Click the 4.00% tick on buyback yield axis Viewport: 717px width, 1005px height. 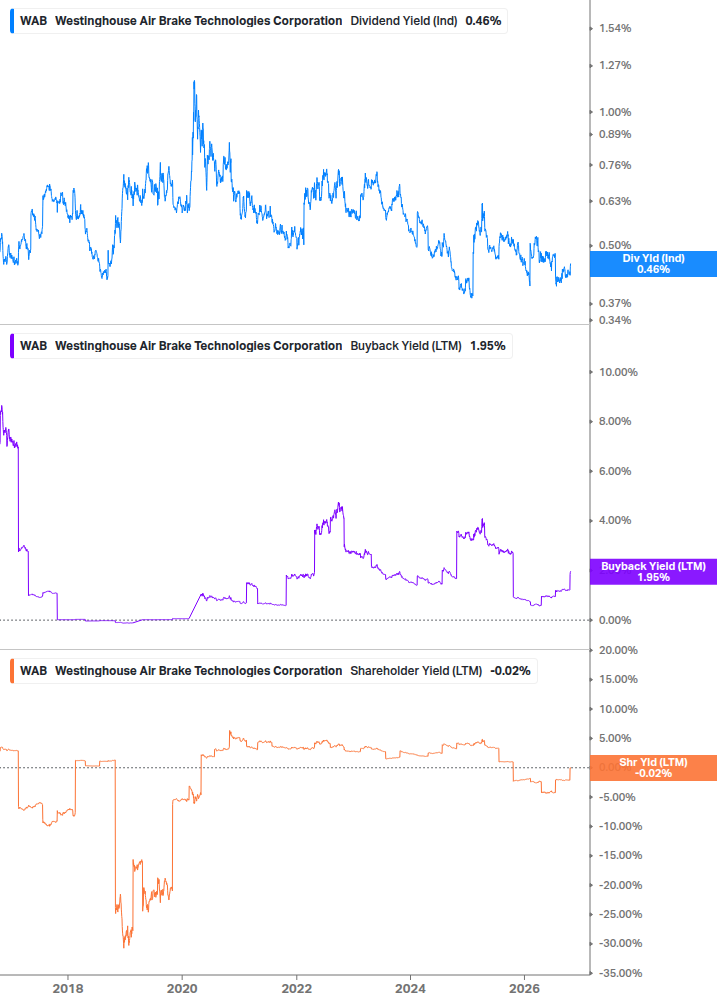[615, 520]
